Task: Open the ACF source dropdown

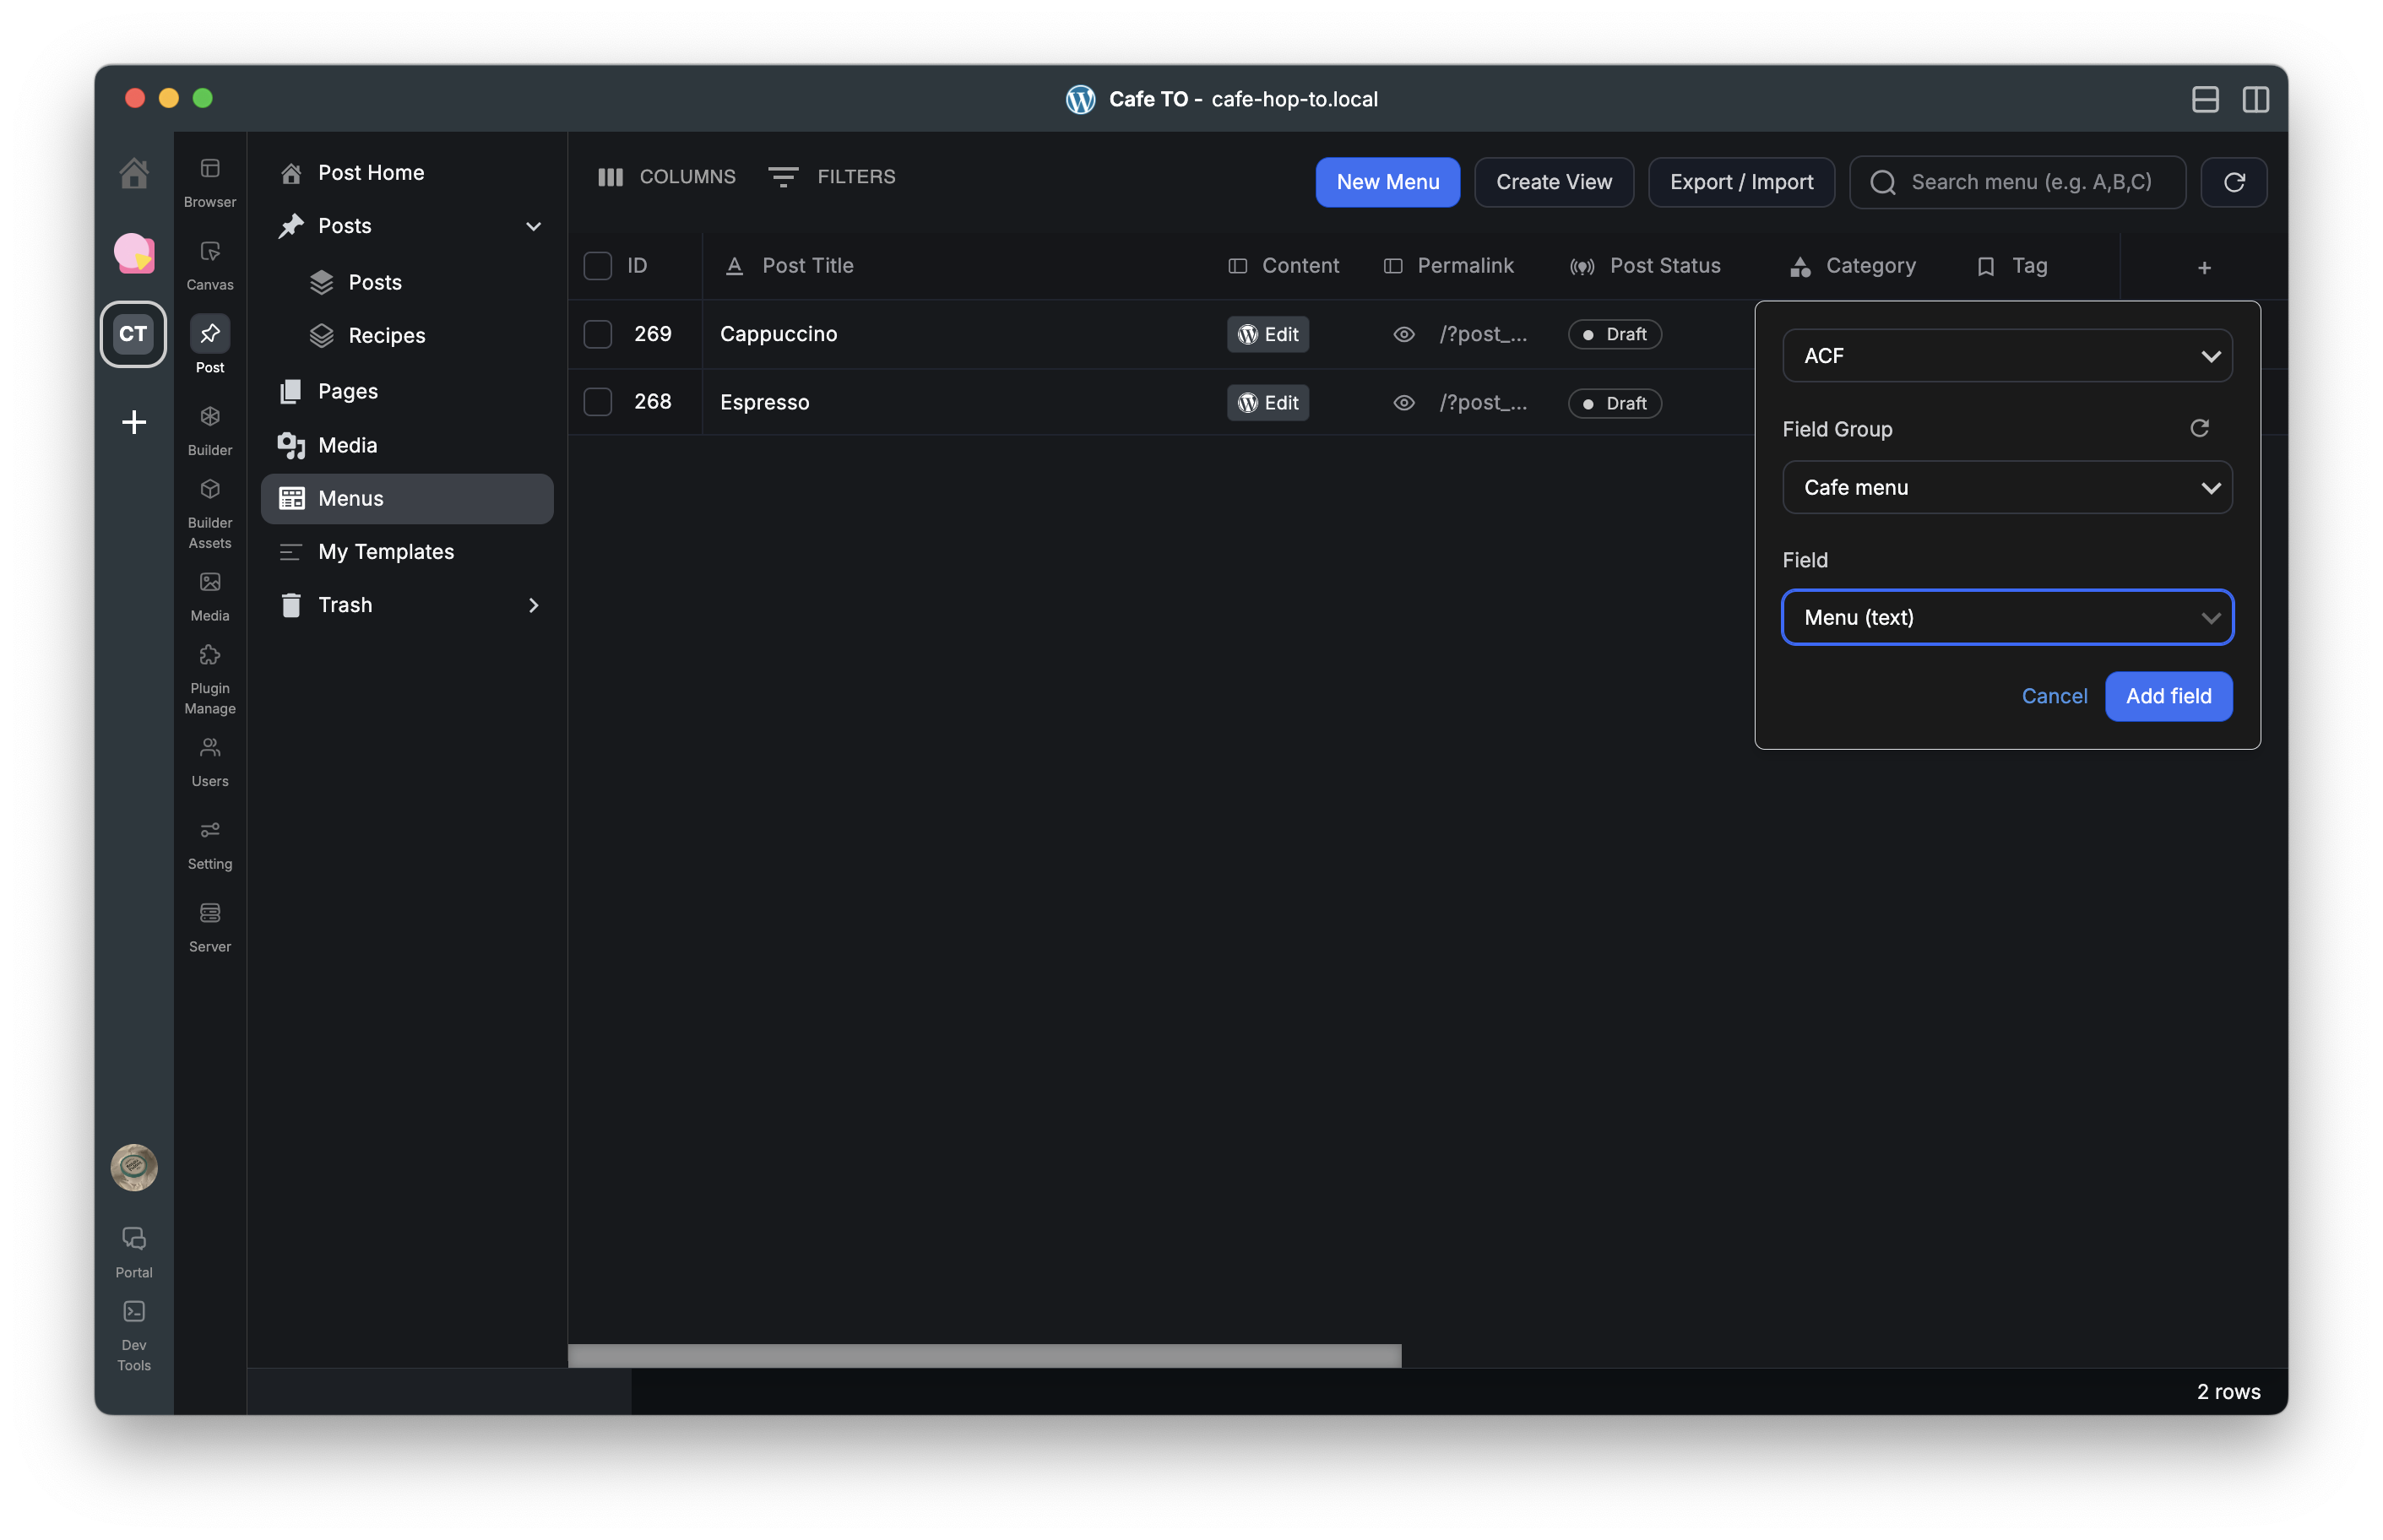Action: pos(2006,356)
